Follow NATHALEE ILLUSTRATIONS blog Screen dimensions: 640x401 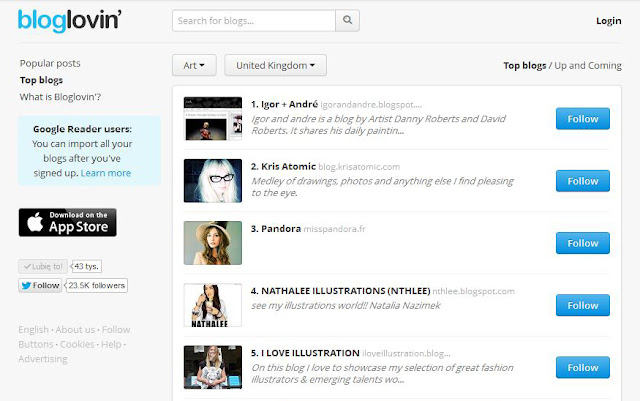tap(582, 305)
